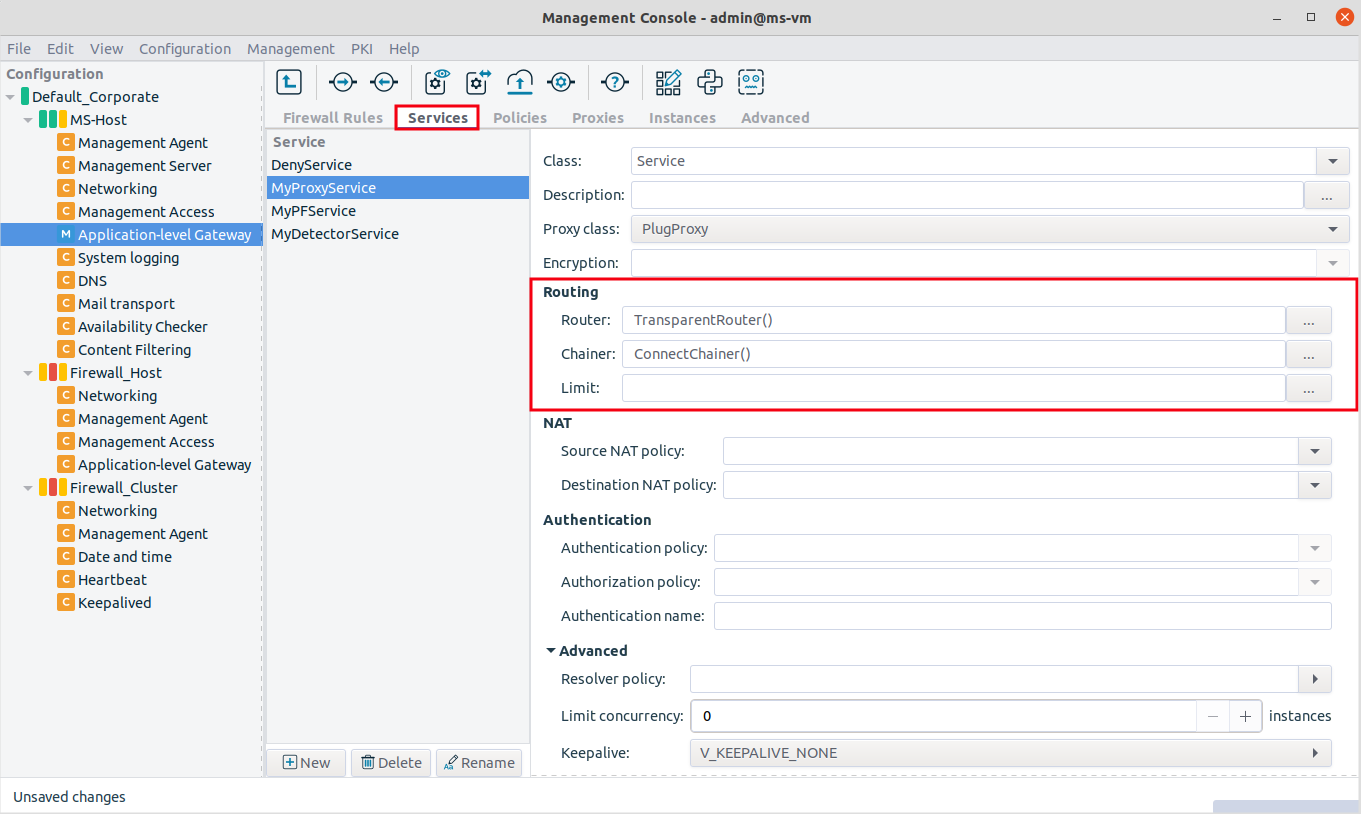Expand the Router value chooser with its ellipsis

click(x=1308, y=320)
